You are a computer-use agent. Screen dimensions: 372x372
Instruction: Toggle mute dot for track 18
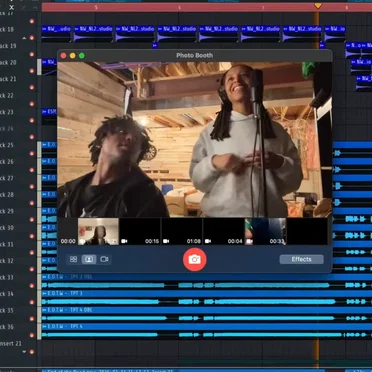[32, 38]
